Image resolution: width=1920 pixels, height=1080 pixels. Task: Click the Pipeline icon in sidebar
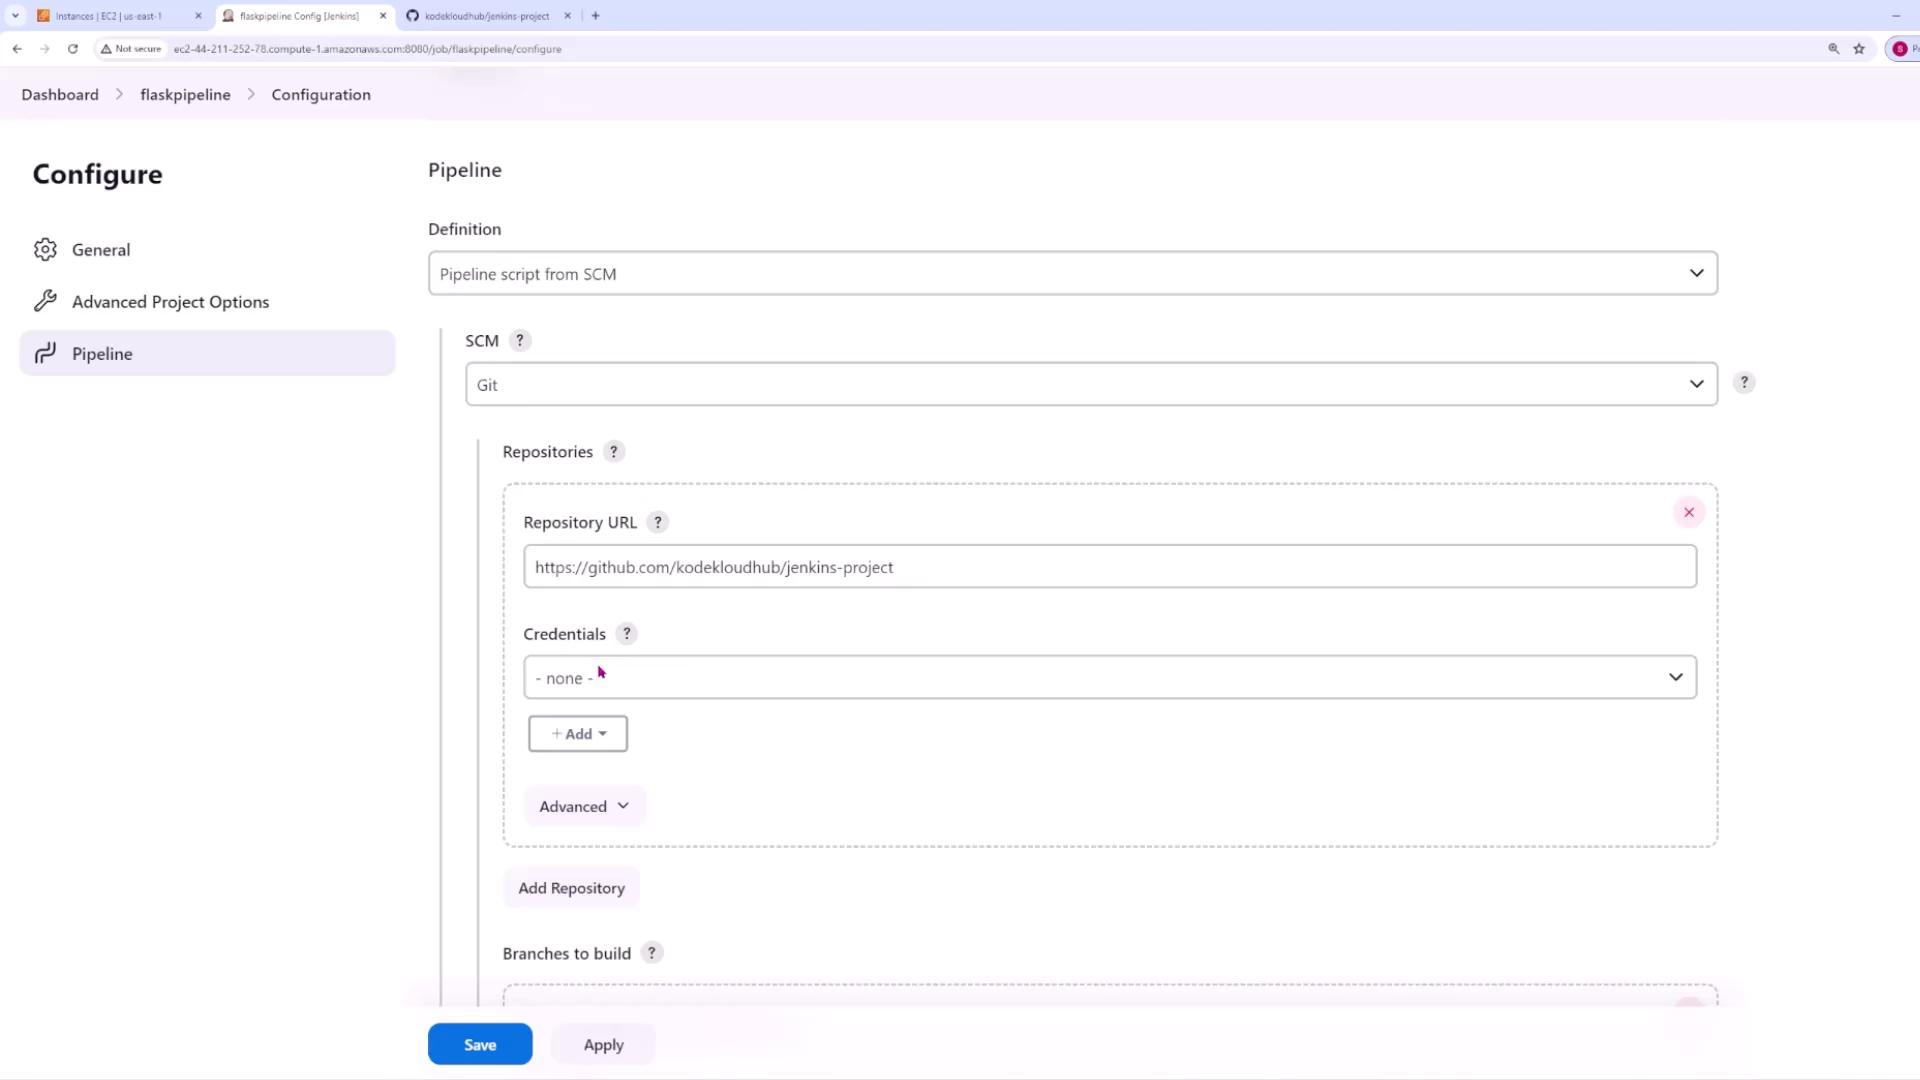[x=45, y=353]
